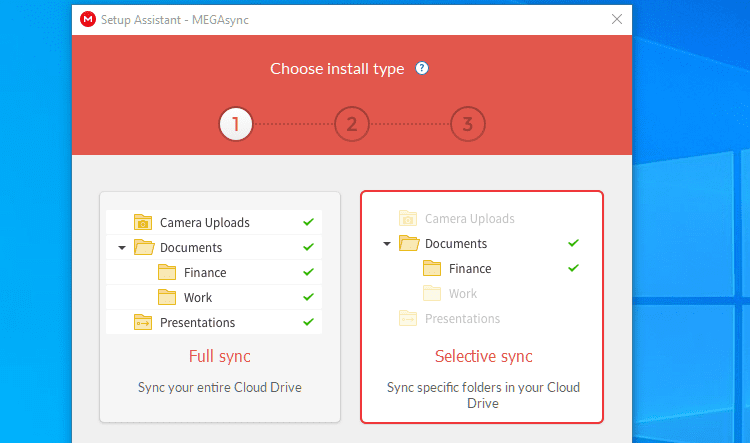The width and height of the screenshot is (750, 443).
Task: Click 'Work' label in Full sync
Action: pyautogui.click(x=198, y=298)
